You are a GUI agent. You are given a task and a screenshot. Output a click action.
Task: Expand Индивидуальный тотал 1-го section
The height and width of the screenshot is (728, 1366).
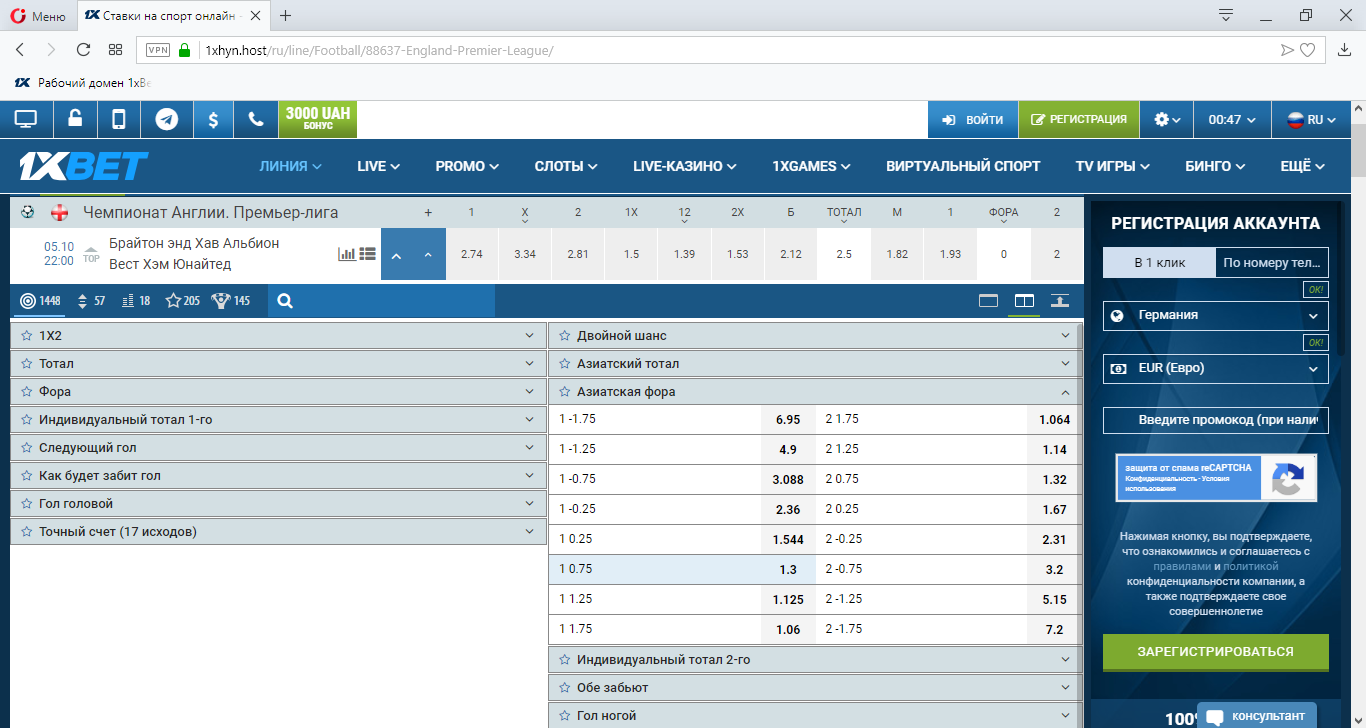coord(278,420)
